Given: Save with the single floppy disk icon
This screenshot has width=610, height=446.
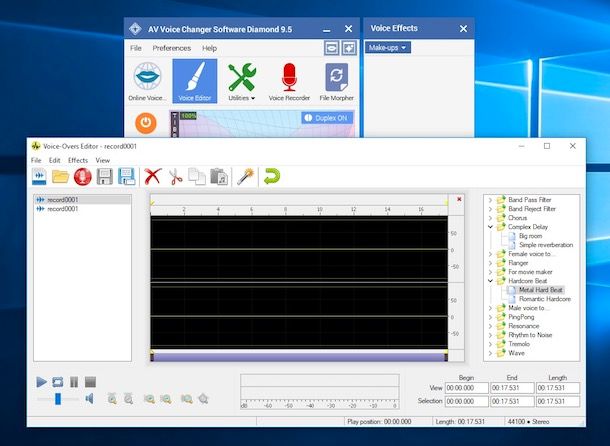Looking at the screenshot, I should [105, 177].
